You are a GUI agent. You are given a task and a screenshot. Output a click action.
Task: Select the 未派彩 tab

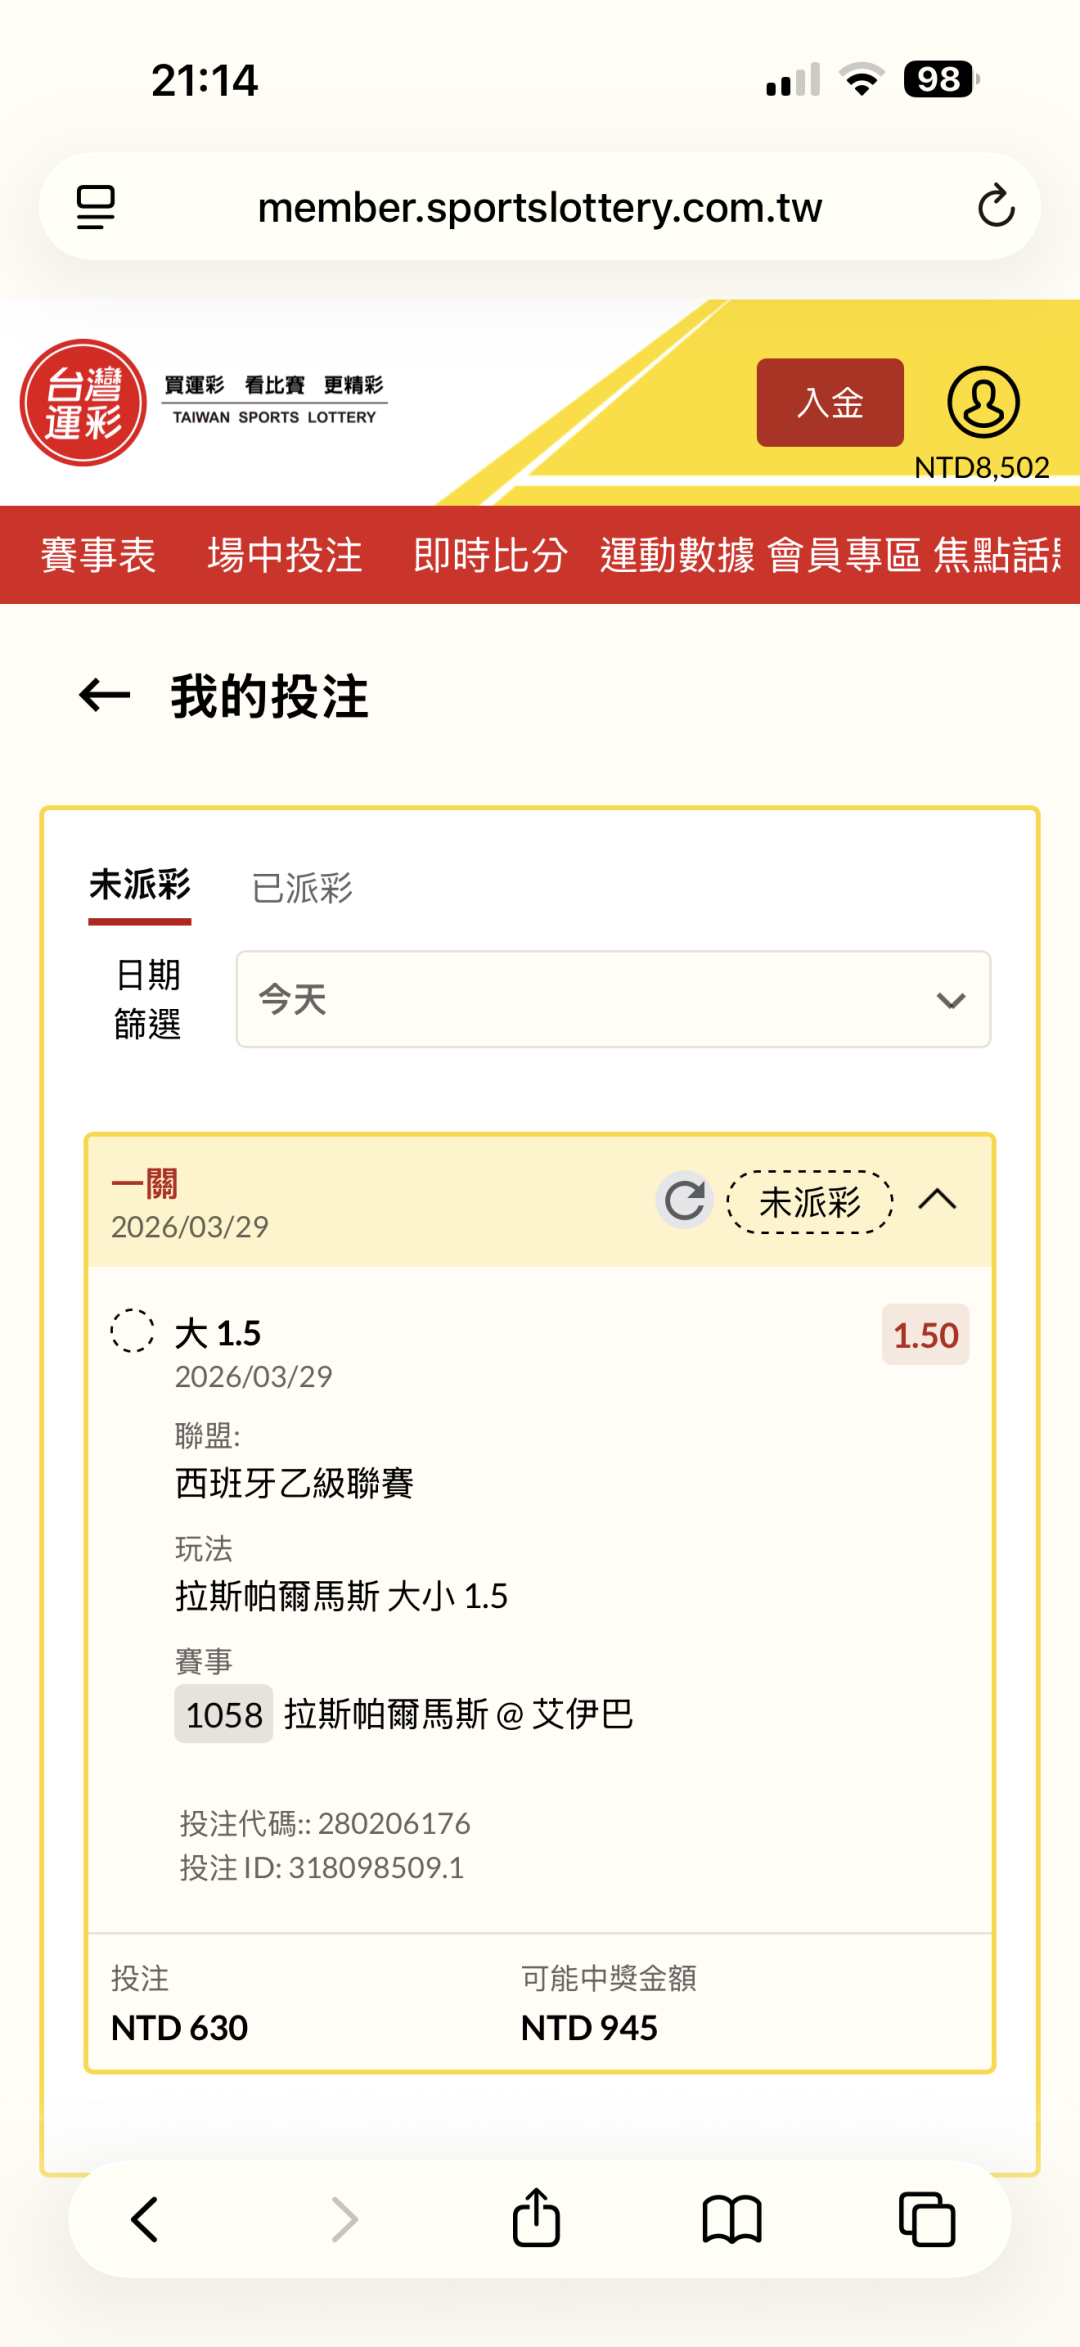tap(140, 885)
